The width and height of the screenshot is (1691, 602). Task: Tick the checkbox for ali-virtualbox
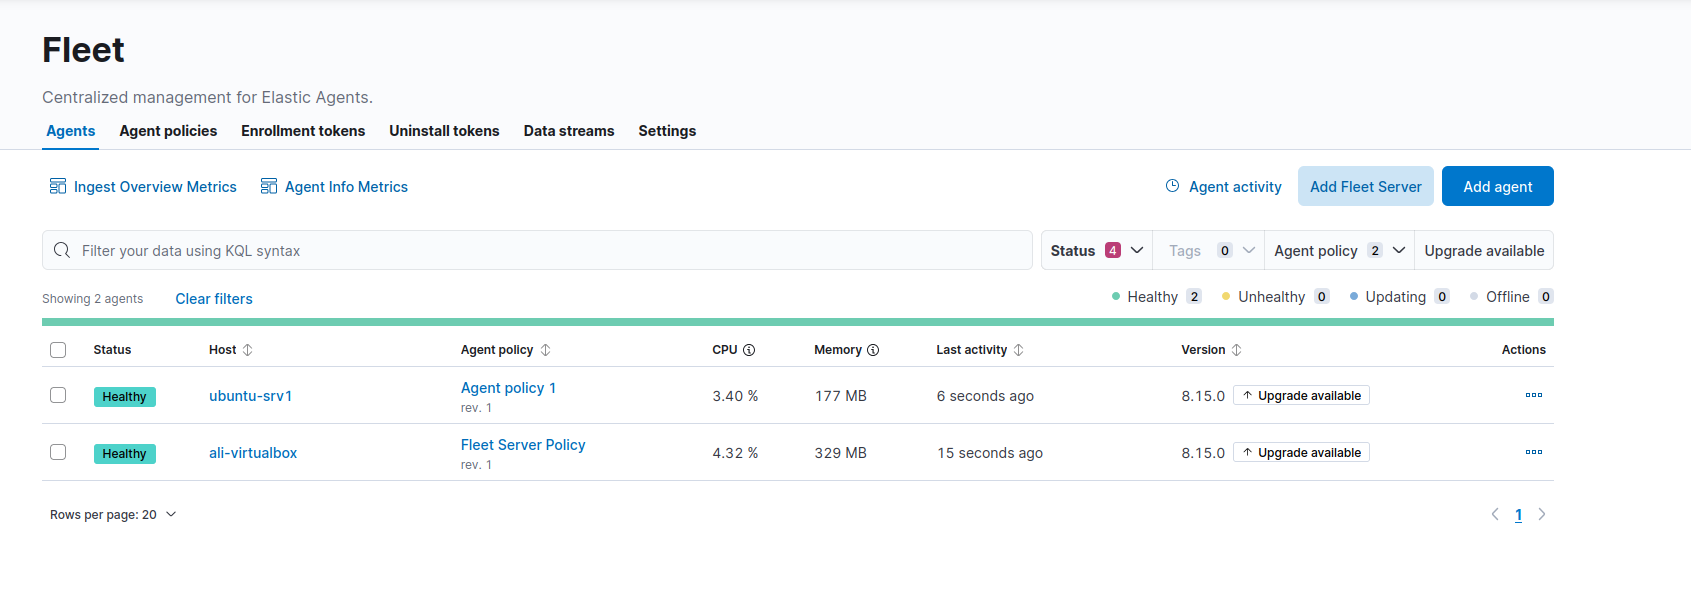[x=58, y=452]
